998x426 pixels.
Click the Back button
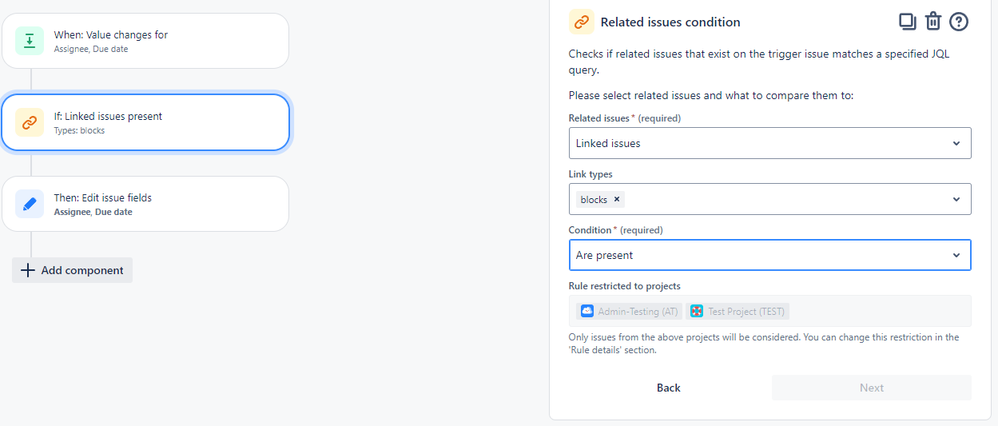tap(668, 388)
